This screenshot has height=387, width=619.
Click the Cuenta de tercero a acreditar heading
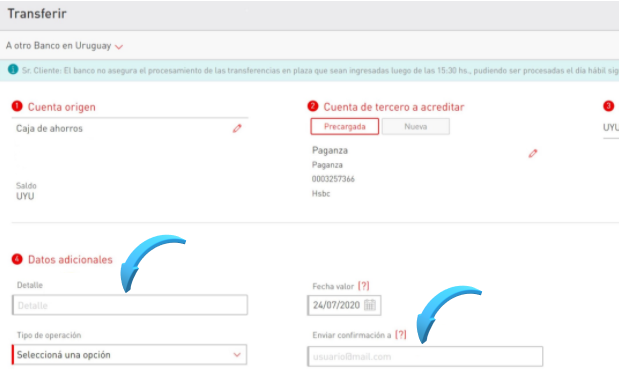tap(394, 107)
